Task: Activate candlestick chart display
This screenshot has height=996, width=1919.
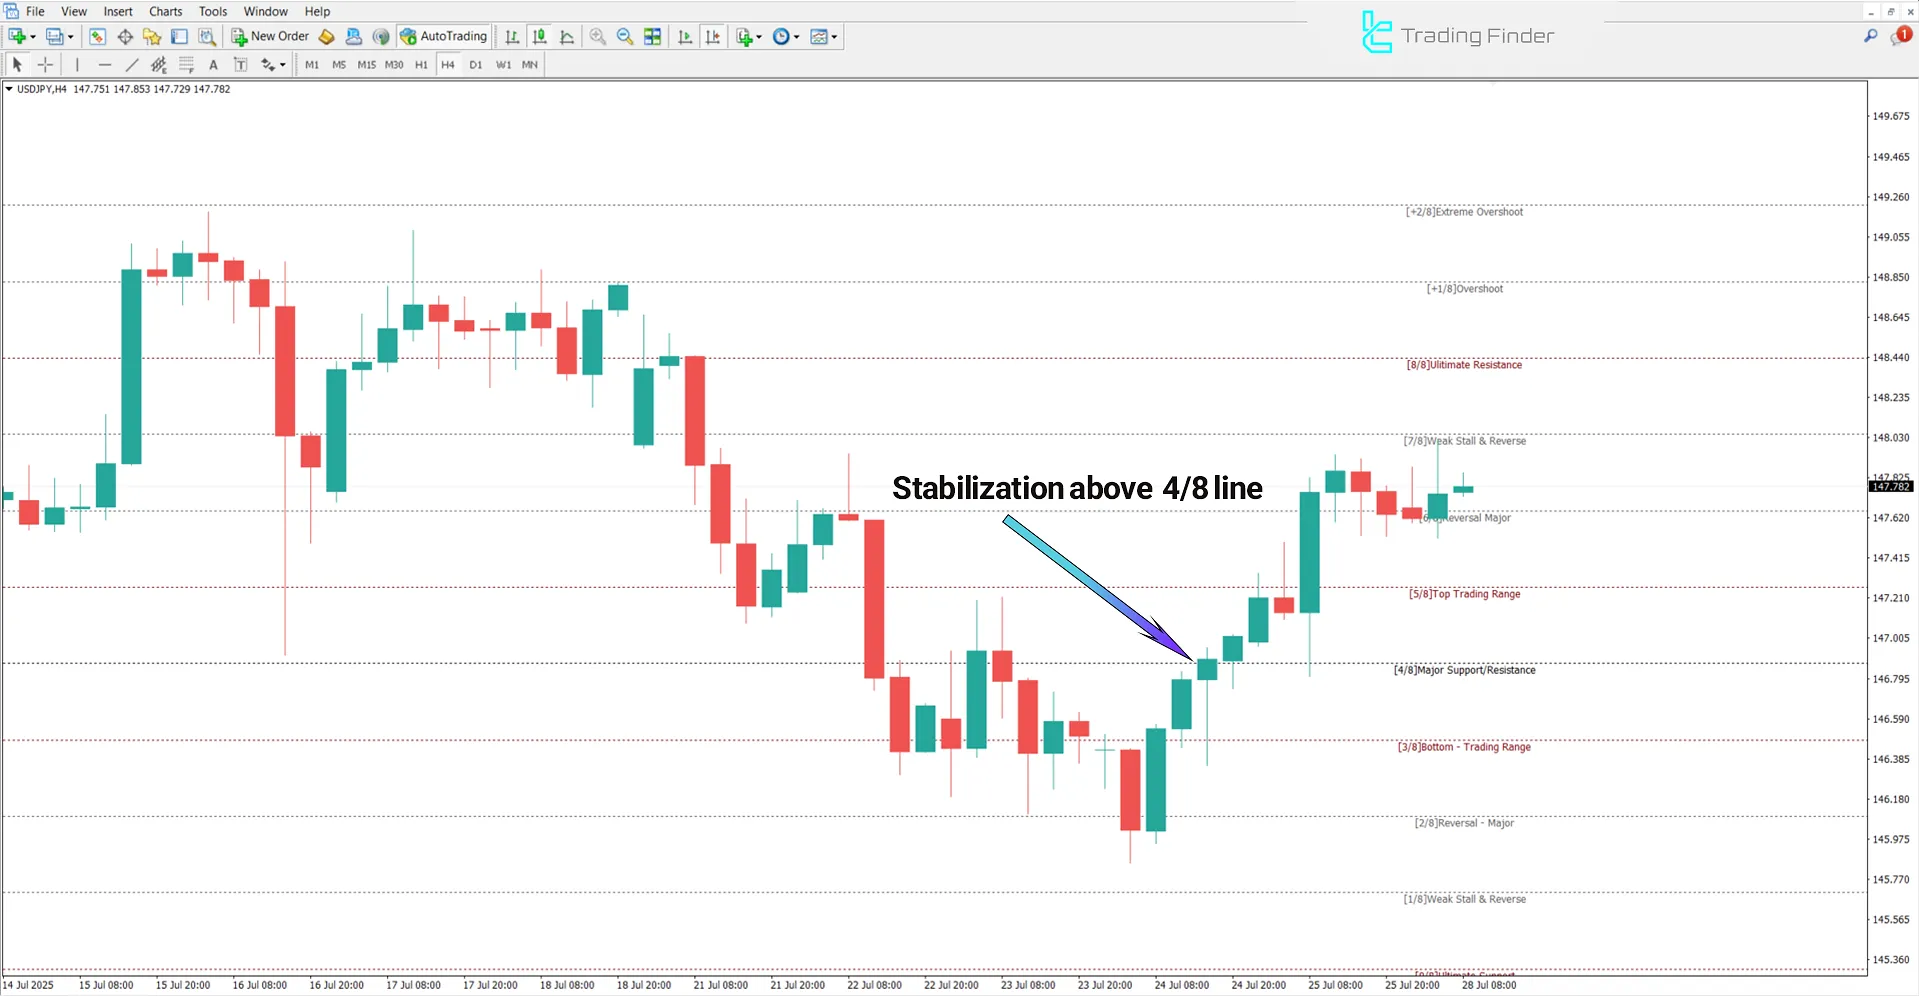Action: click(x=539, y=36)
